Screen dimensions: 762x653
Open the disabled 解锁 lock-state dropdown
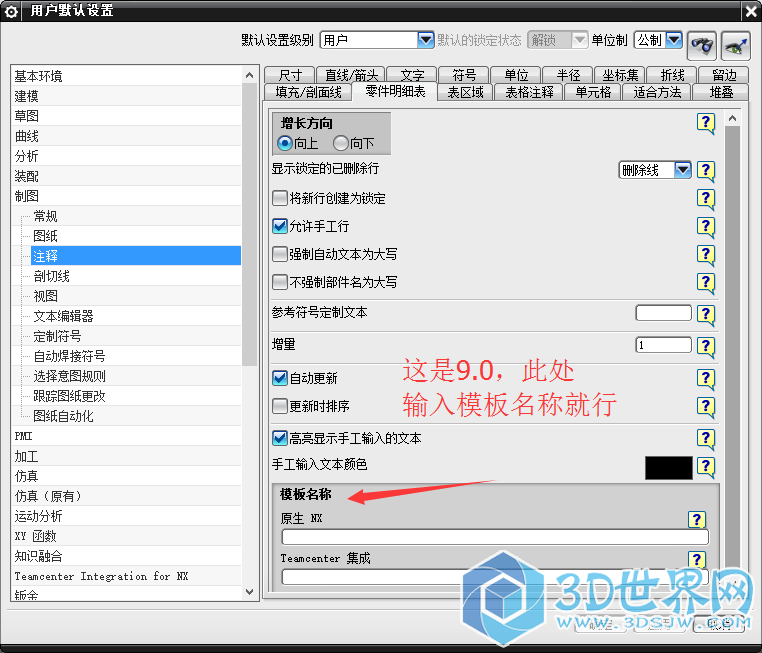coord(557,40)
